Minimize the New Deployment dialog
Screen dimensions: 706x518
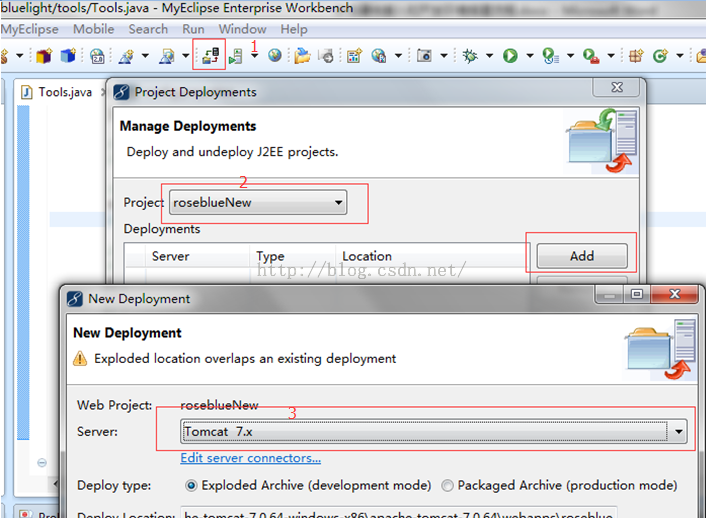pos(610,294)
